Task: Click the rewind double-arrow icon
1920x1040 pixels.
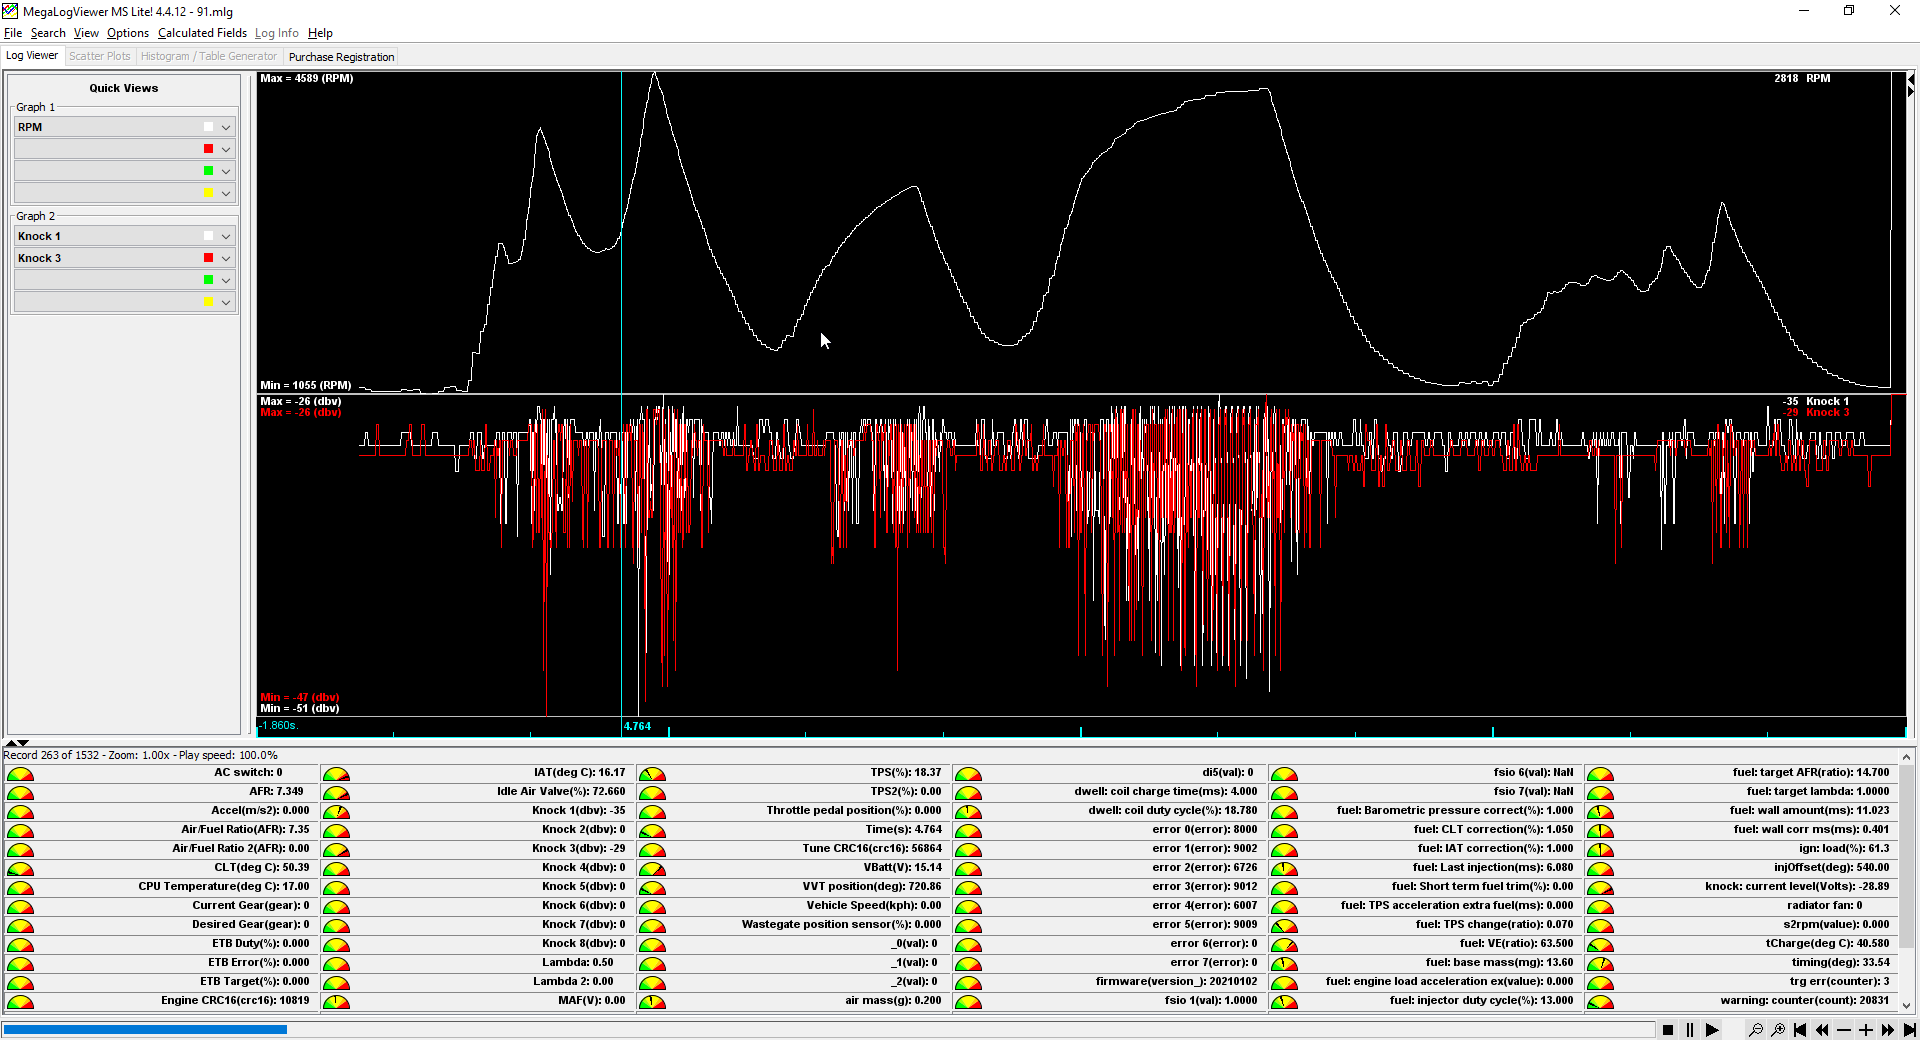Action: [1822, 1030]
